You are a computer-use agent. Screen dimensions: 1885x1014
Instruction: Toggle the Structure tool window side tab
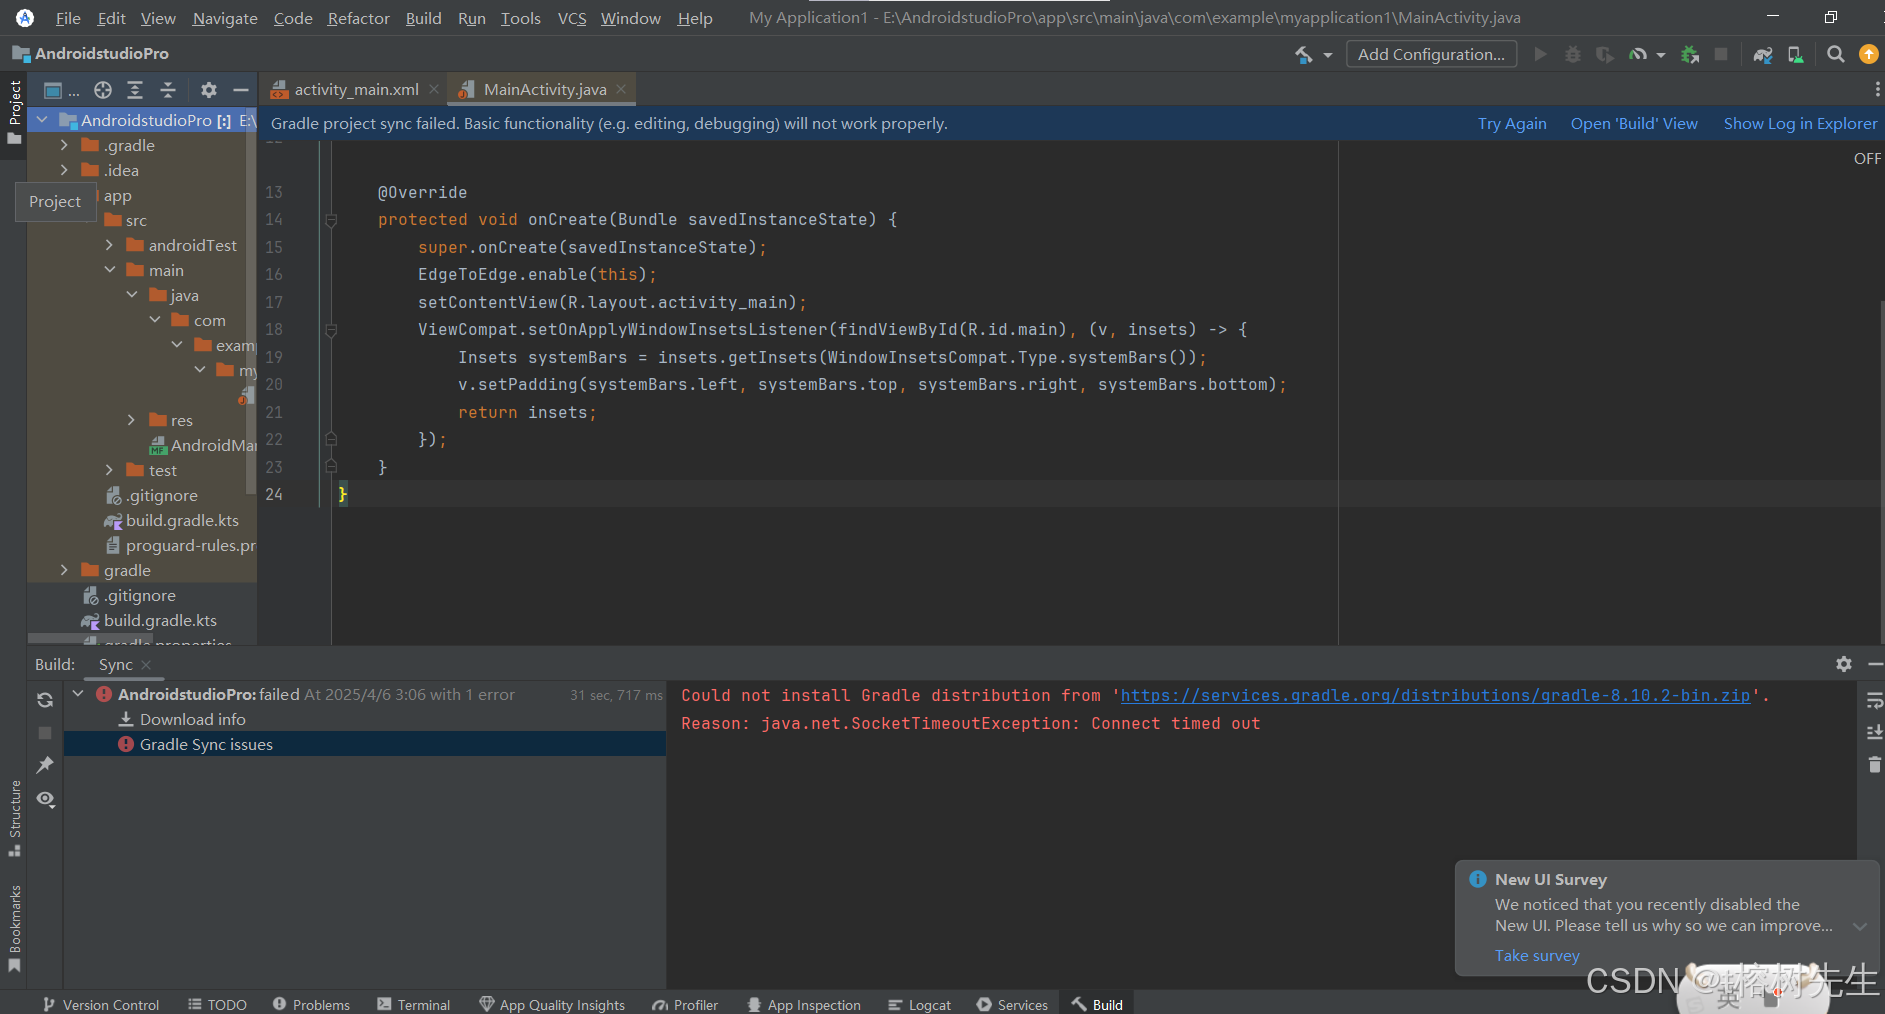tap(14, 818)
